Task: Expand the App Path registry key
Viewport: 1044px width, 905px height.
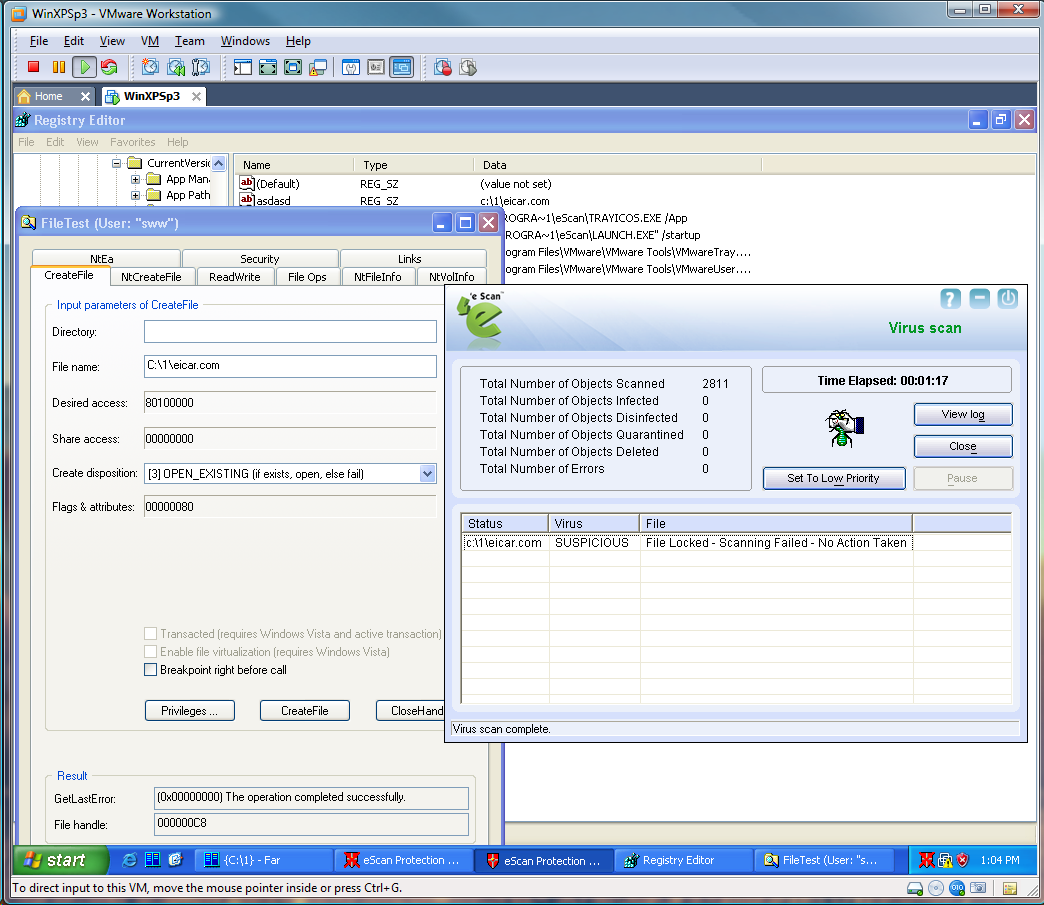Action: 136,196
